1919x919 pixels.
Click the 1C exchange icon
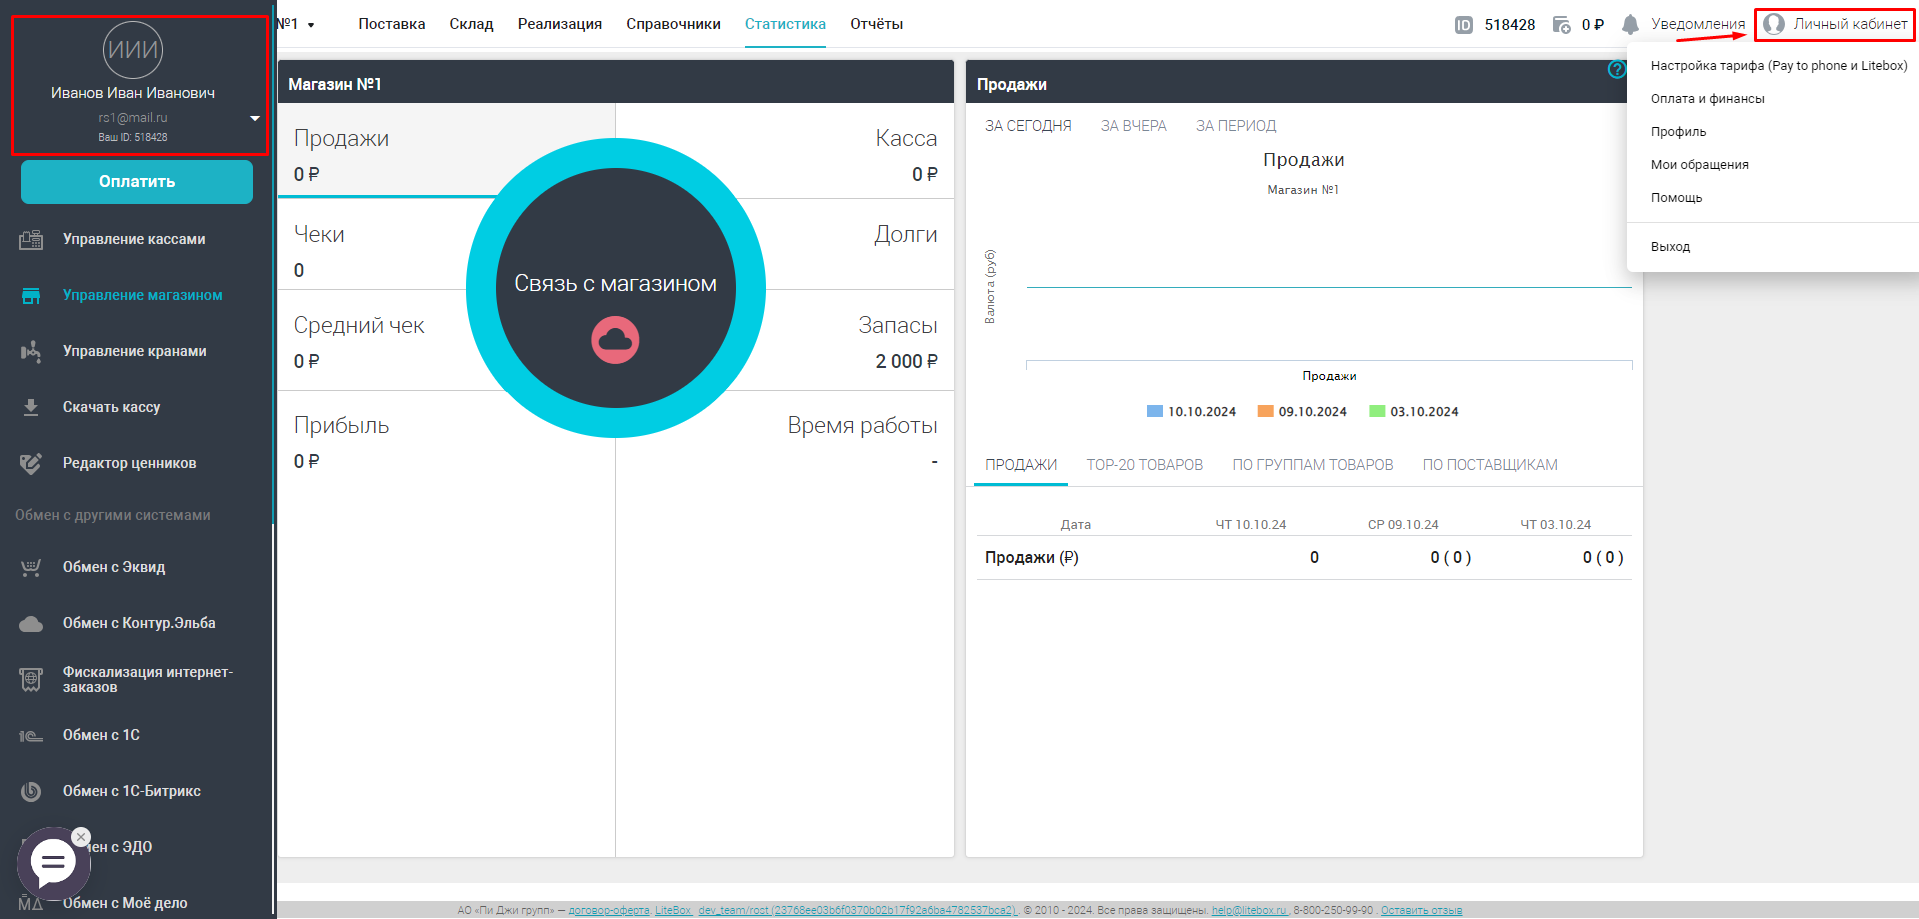coord(31,735)
